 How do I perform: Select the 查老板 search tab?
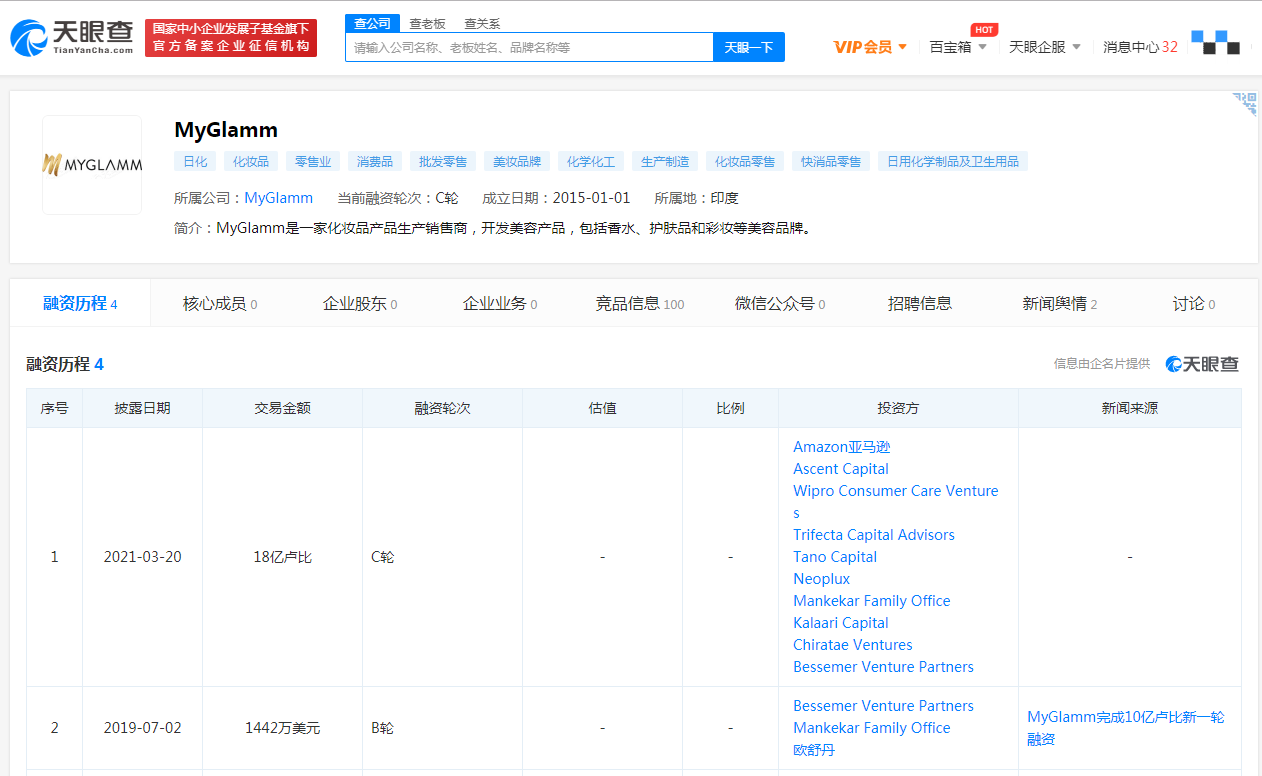coord(427,23)
